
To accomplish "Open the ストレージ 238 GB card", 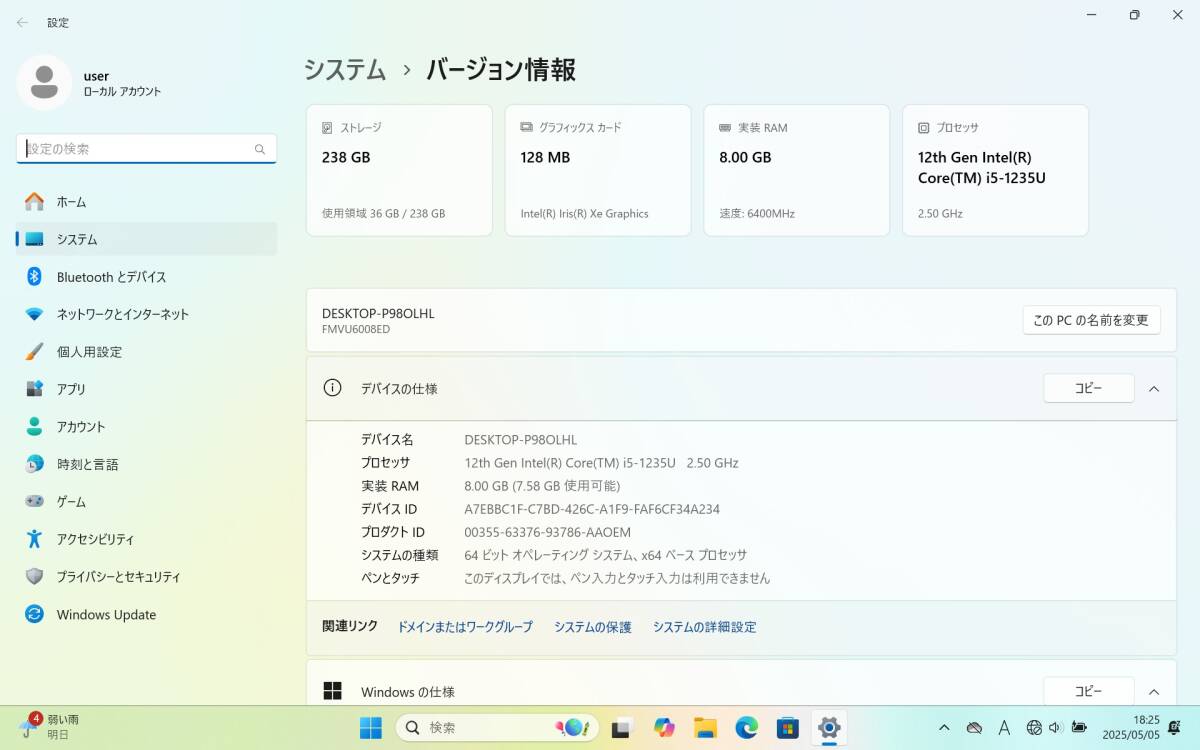I will click(399, 170).
